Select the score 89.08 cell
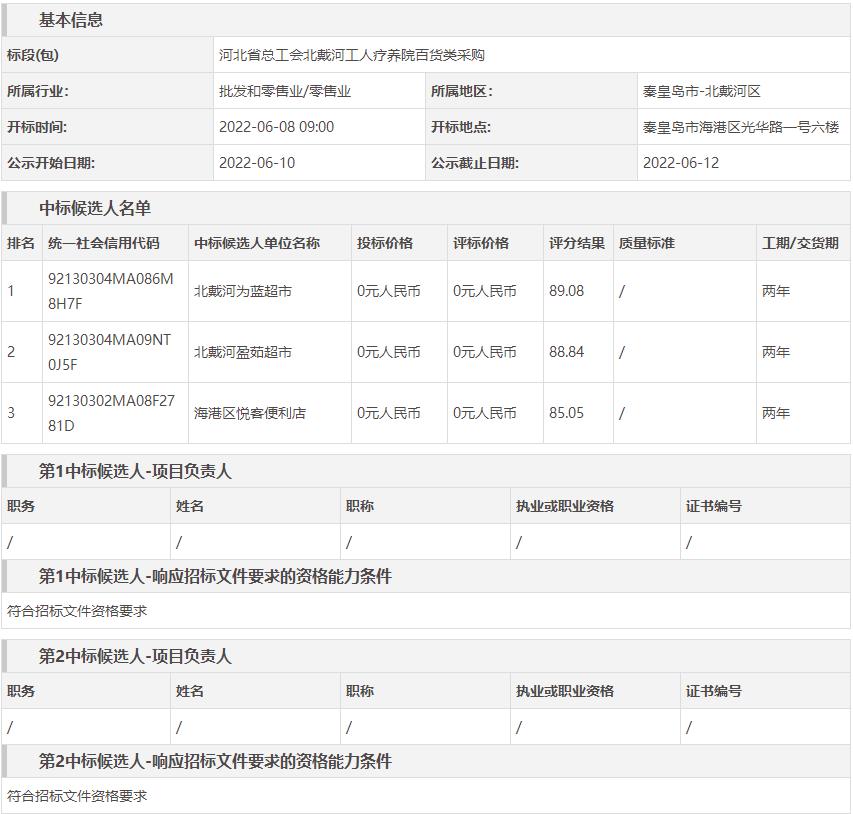 coord(566,291)
